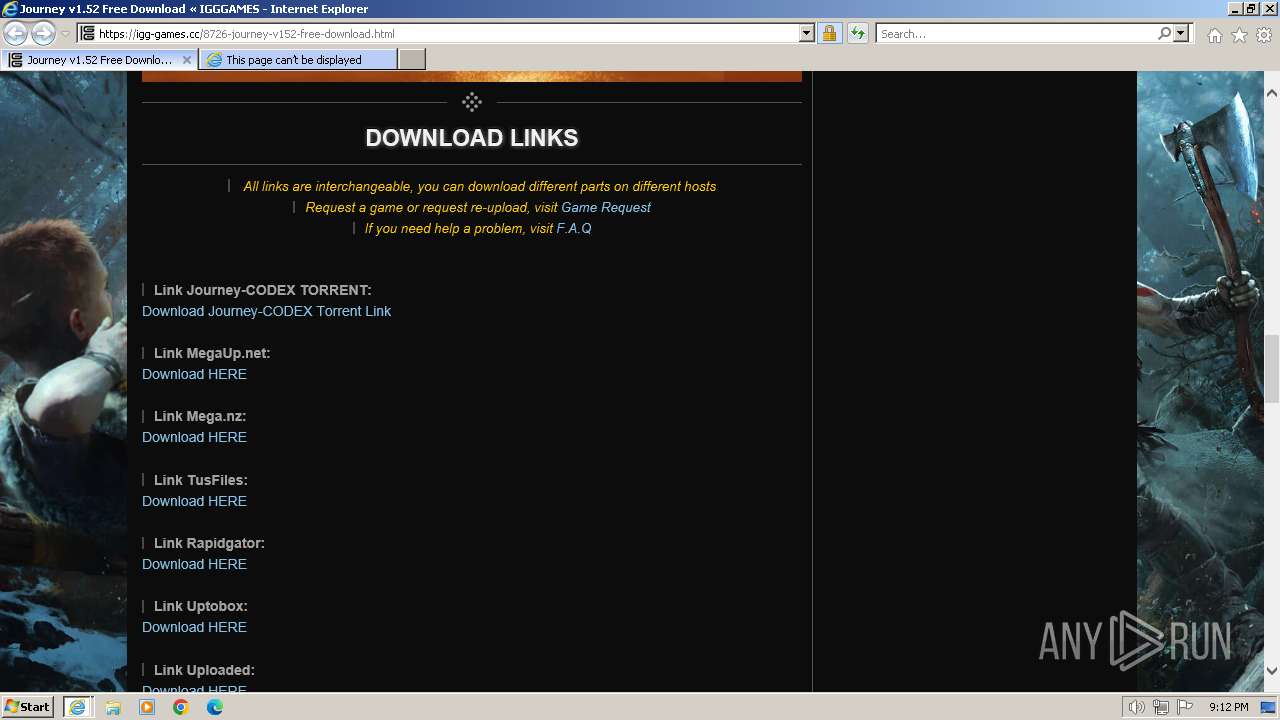Open the Action Center flag icon
The width and height of the screenshot is (1280, 720).
(x=1185, y=707)
